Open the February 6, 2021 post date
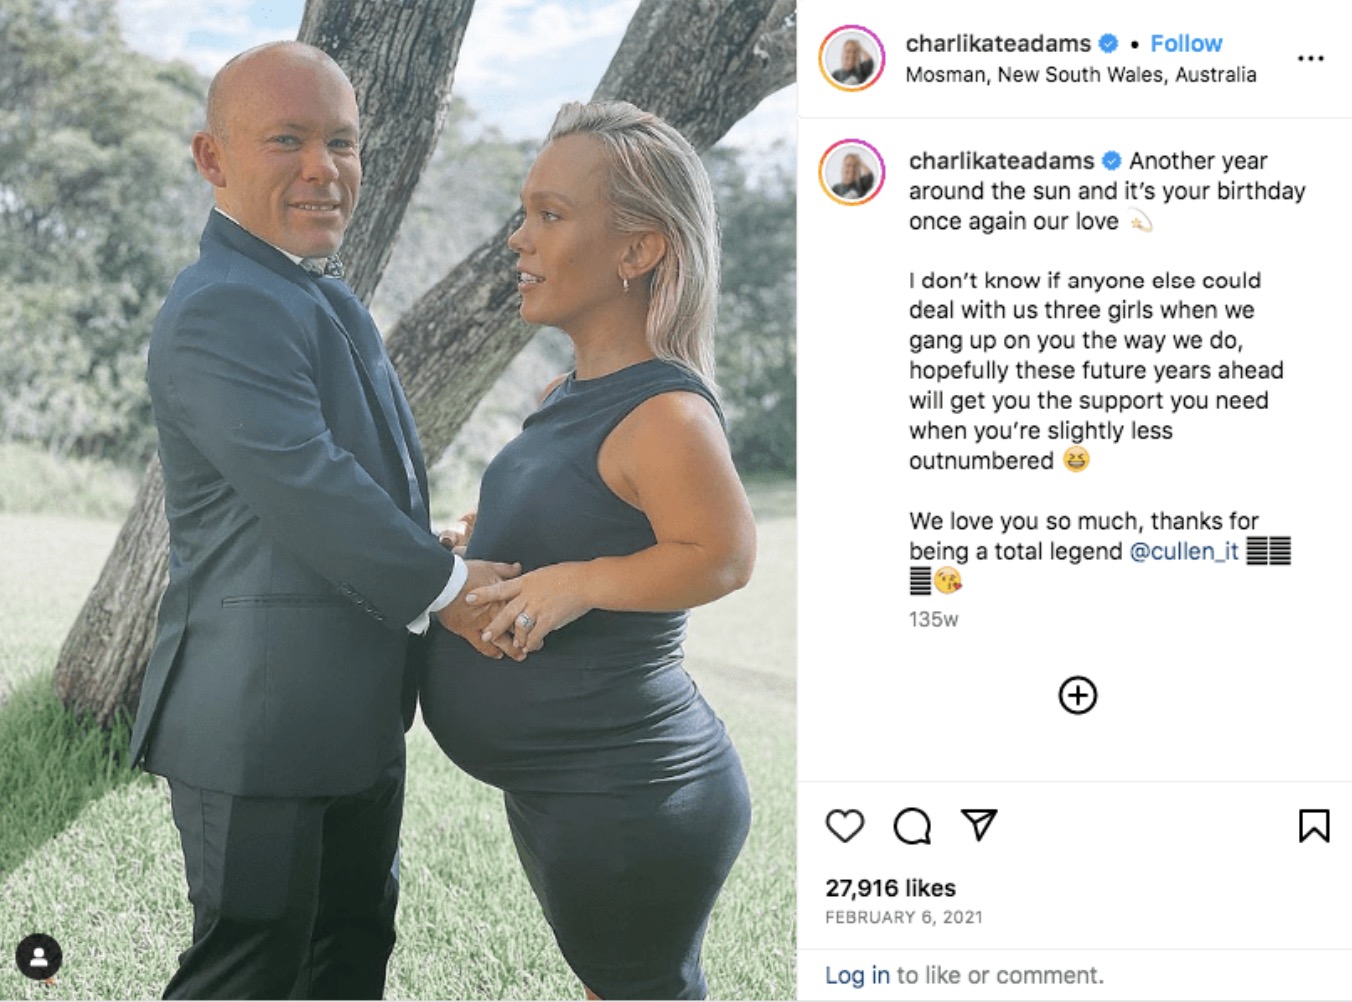This screenshot has height=1002, width=1352. (x=904, y=917)
